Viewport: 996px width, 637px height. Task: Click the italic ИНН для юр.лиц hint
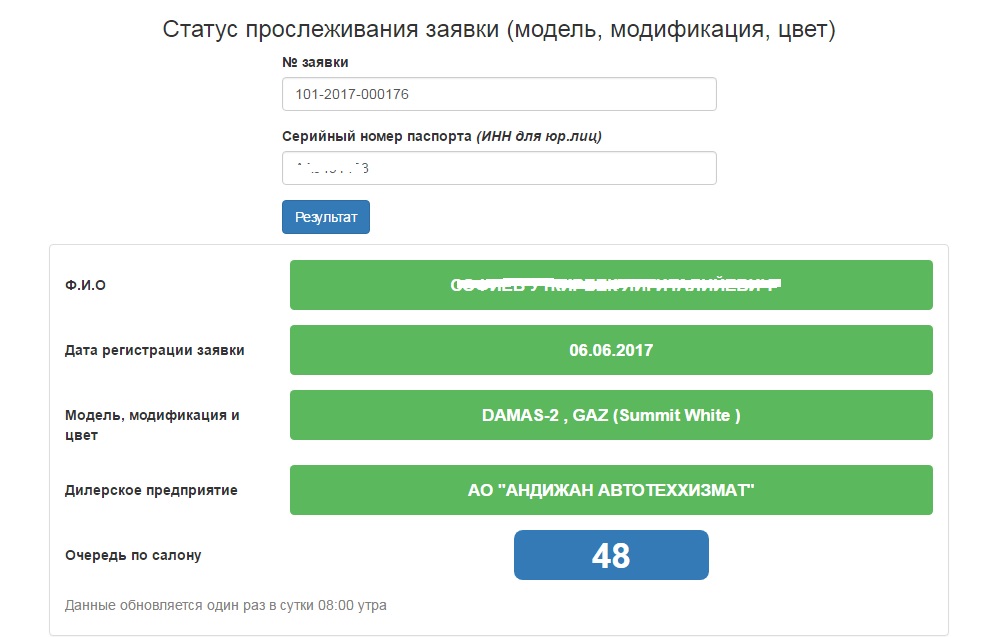(x=539, y=136)
